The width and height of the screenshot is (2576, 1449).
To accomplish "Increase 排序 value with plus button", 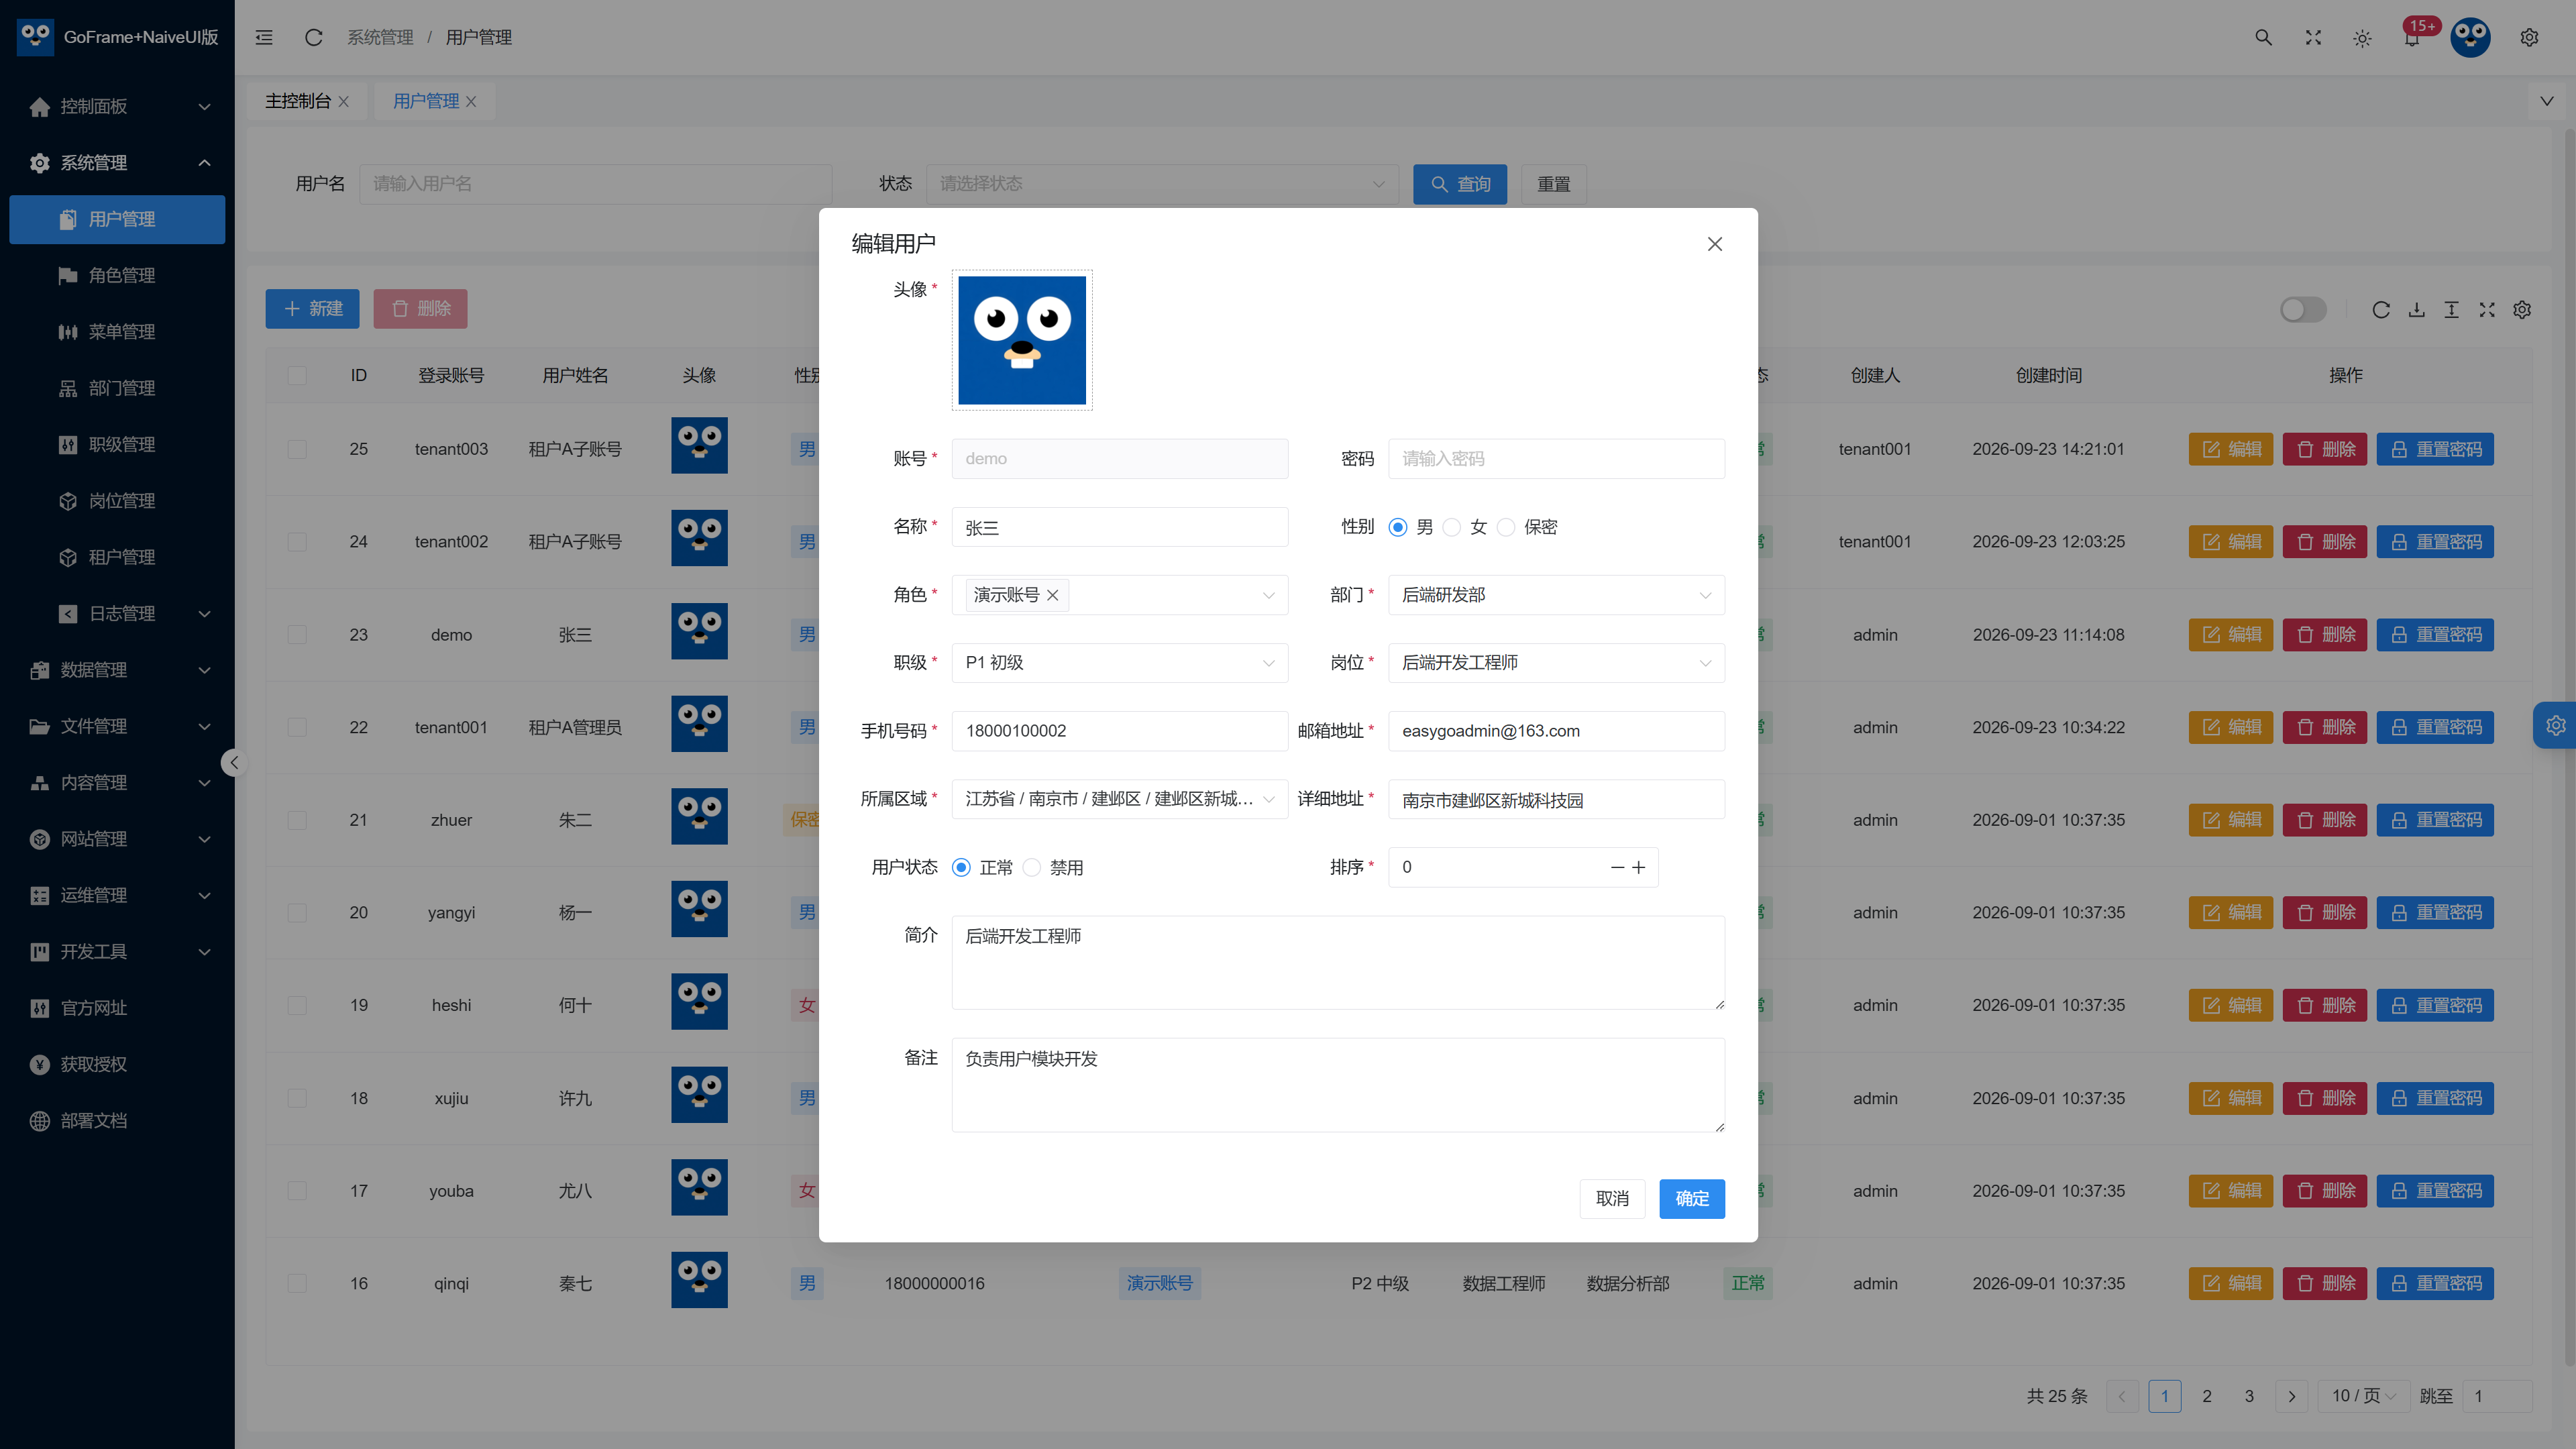I will click(x=1638, y=867).
